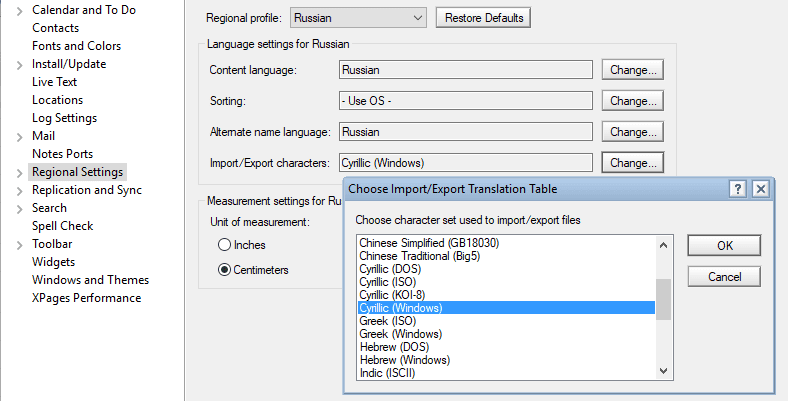Expand the Toolbar preferences section
Image resolution: width=788 pixels, height=401 pixels.
(x=21, y=244)
